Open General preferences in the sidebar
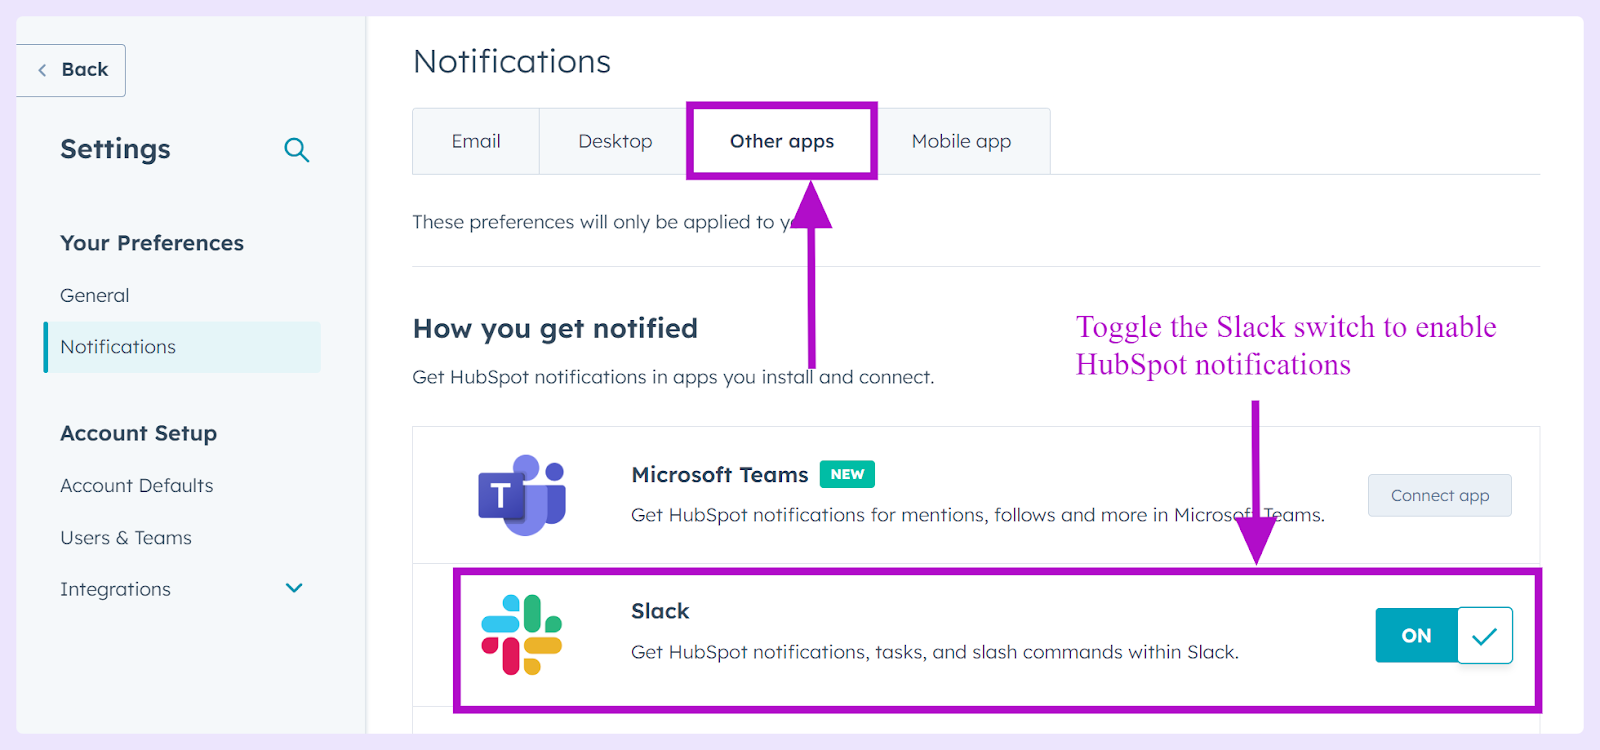The image size is (1600, 750). 95,295
